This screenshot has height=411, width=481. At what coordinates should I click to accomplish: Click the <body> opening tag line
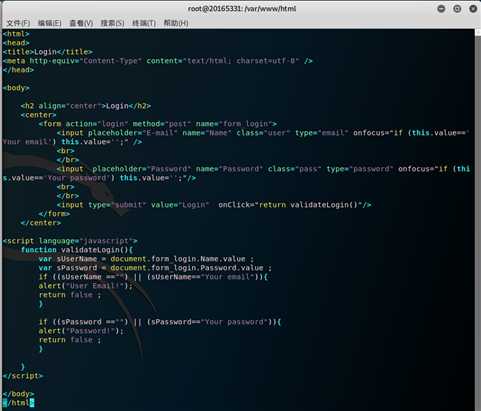[16, 88]
